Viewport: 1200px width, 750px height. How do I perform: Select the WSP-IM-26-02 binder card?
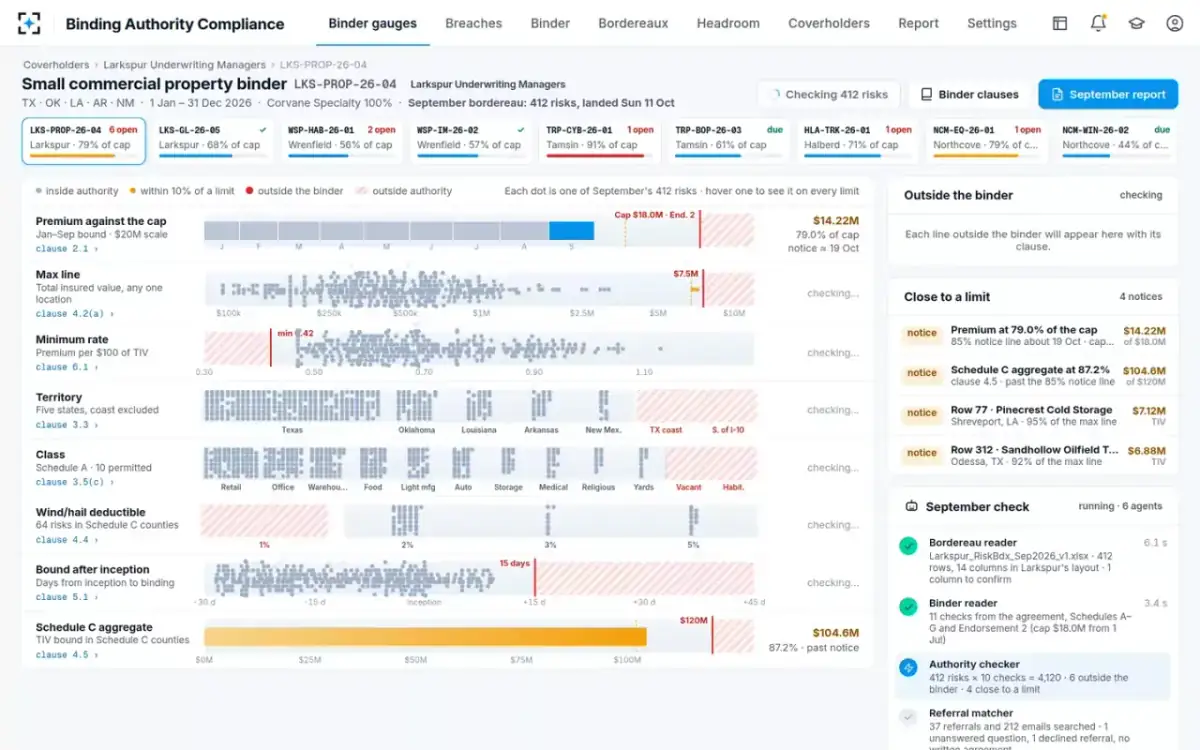[471, 140]
